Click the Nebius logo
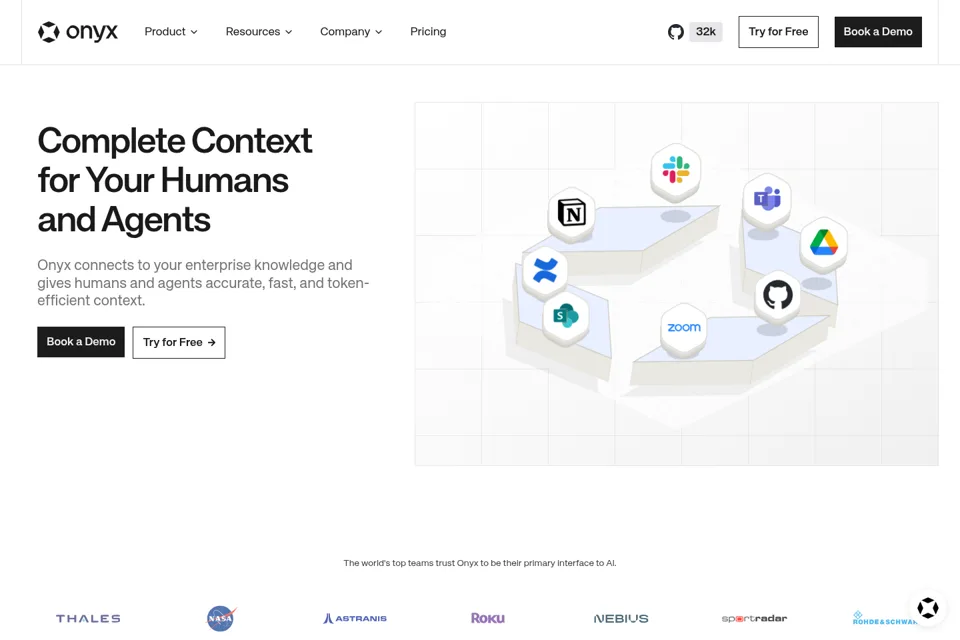 [621, 619]
